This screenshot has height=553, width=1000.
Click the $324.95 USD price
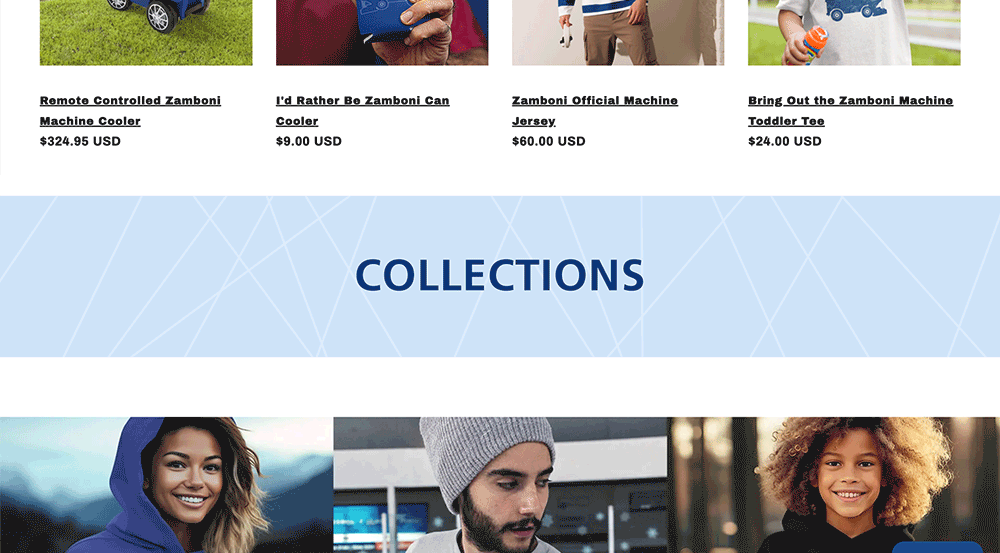pos(80,141)
